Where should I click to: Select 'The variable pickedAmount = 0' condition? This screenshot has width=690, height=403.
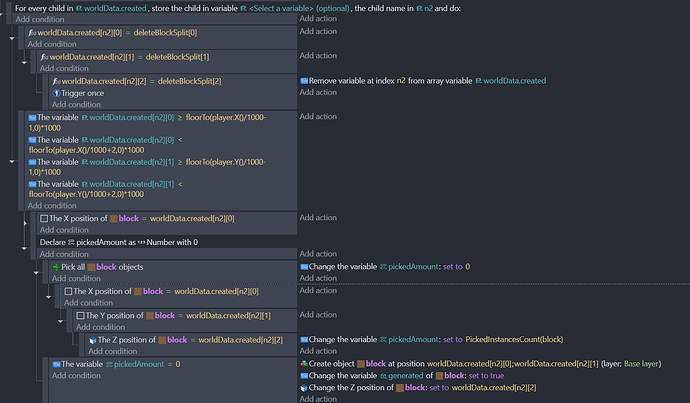point(117,364)
